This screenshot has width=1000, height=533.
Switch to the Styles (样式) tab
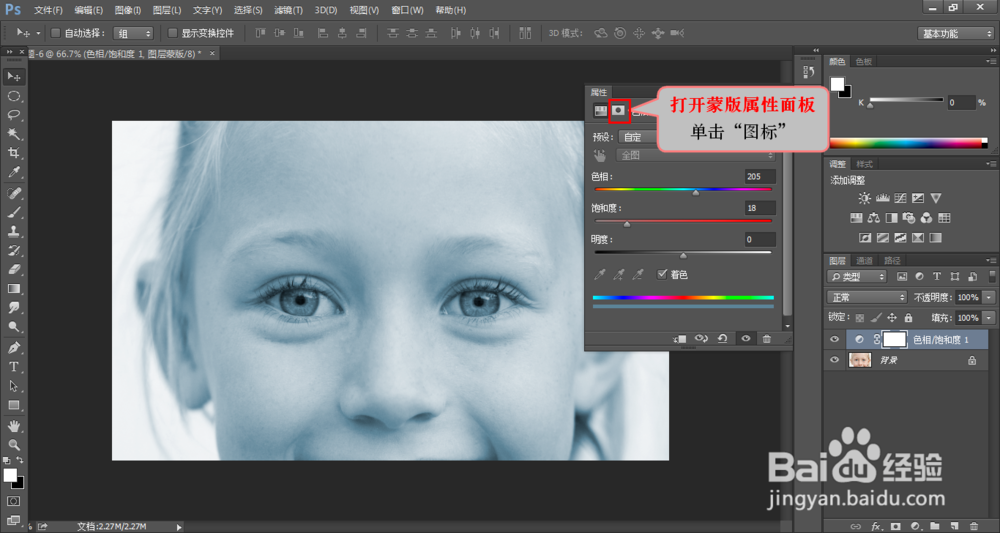864,164
